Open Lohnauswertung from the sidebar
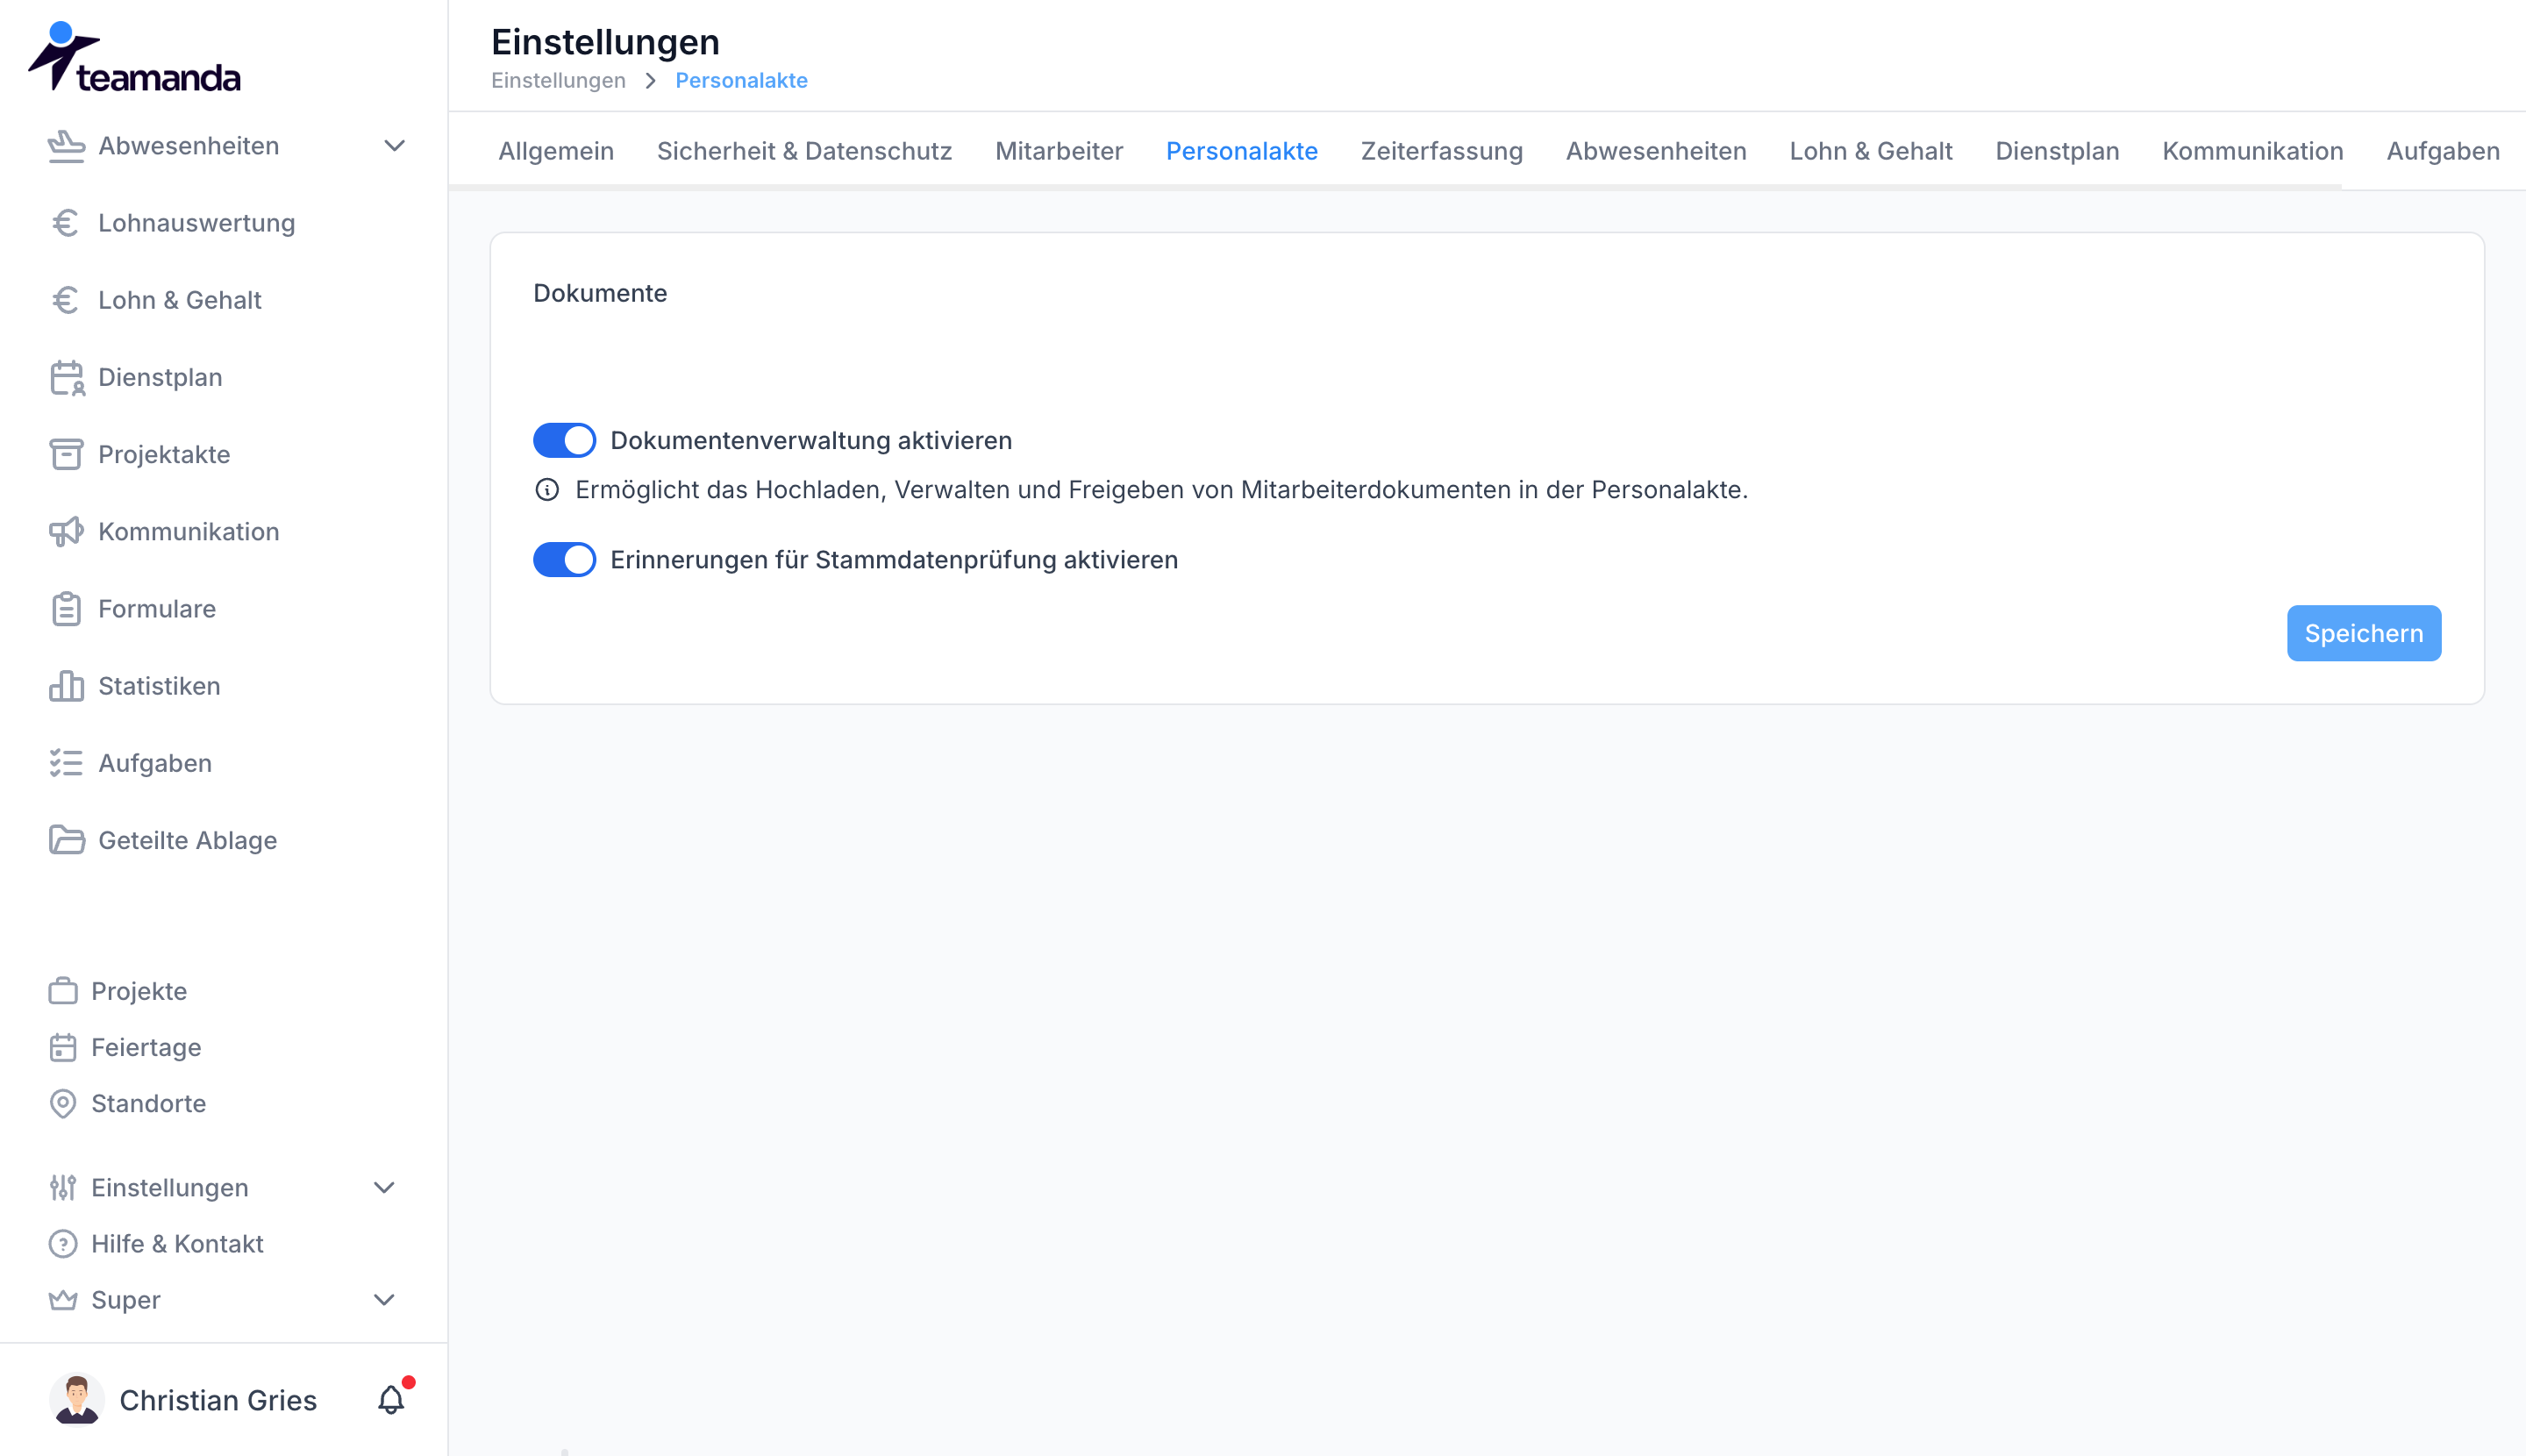This screenshot has height=1456, width=2526. point(196,223)
